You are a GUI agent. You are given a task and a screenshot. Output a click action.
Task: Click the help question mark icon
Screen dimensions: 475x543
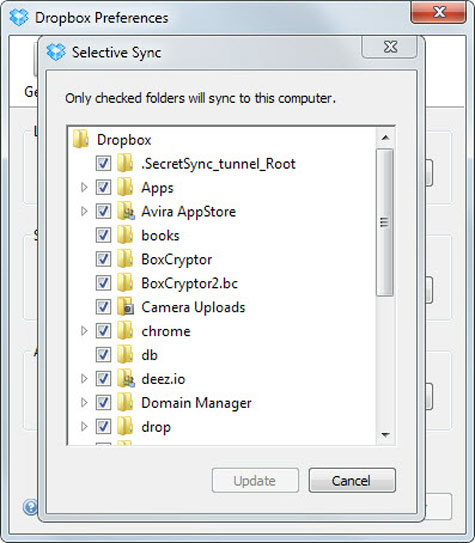[30, 507]
